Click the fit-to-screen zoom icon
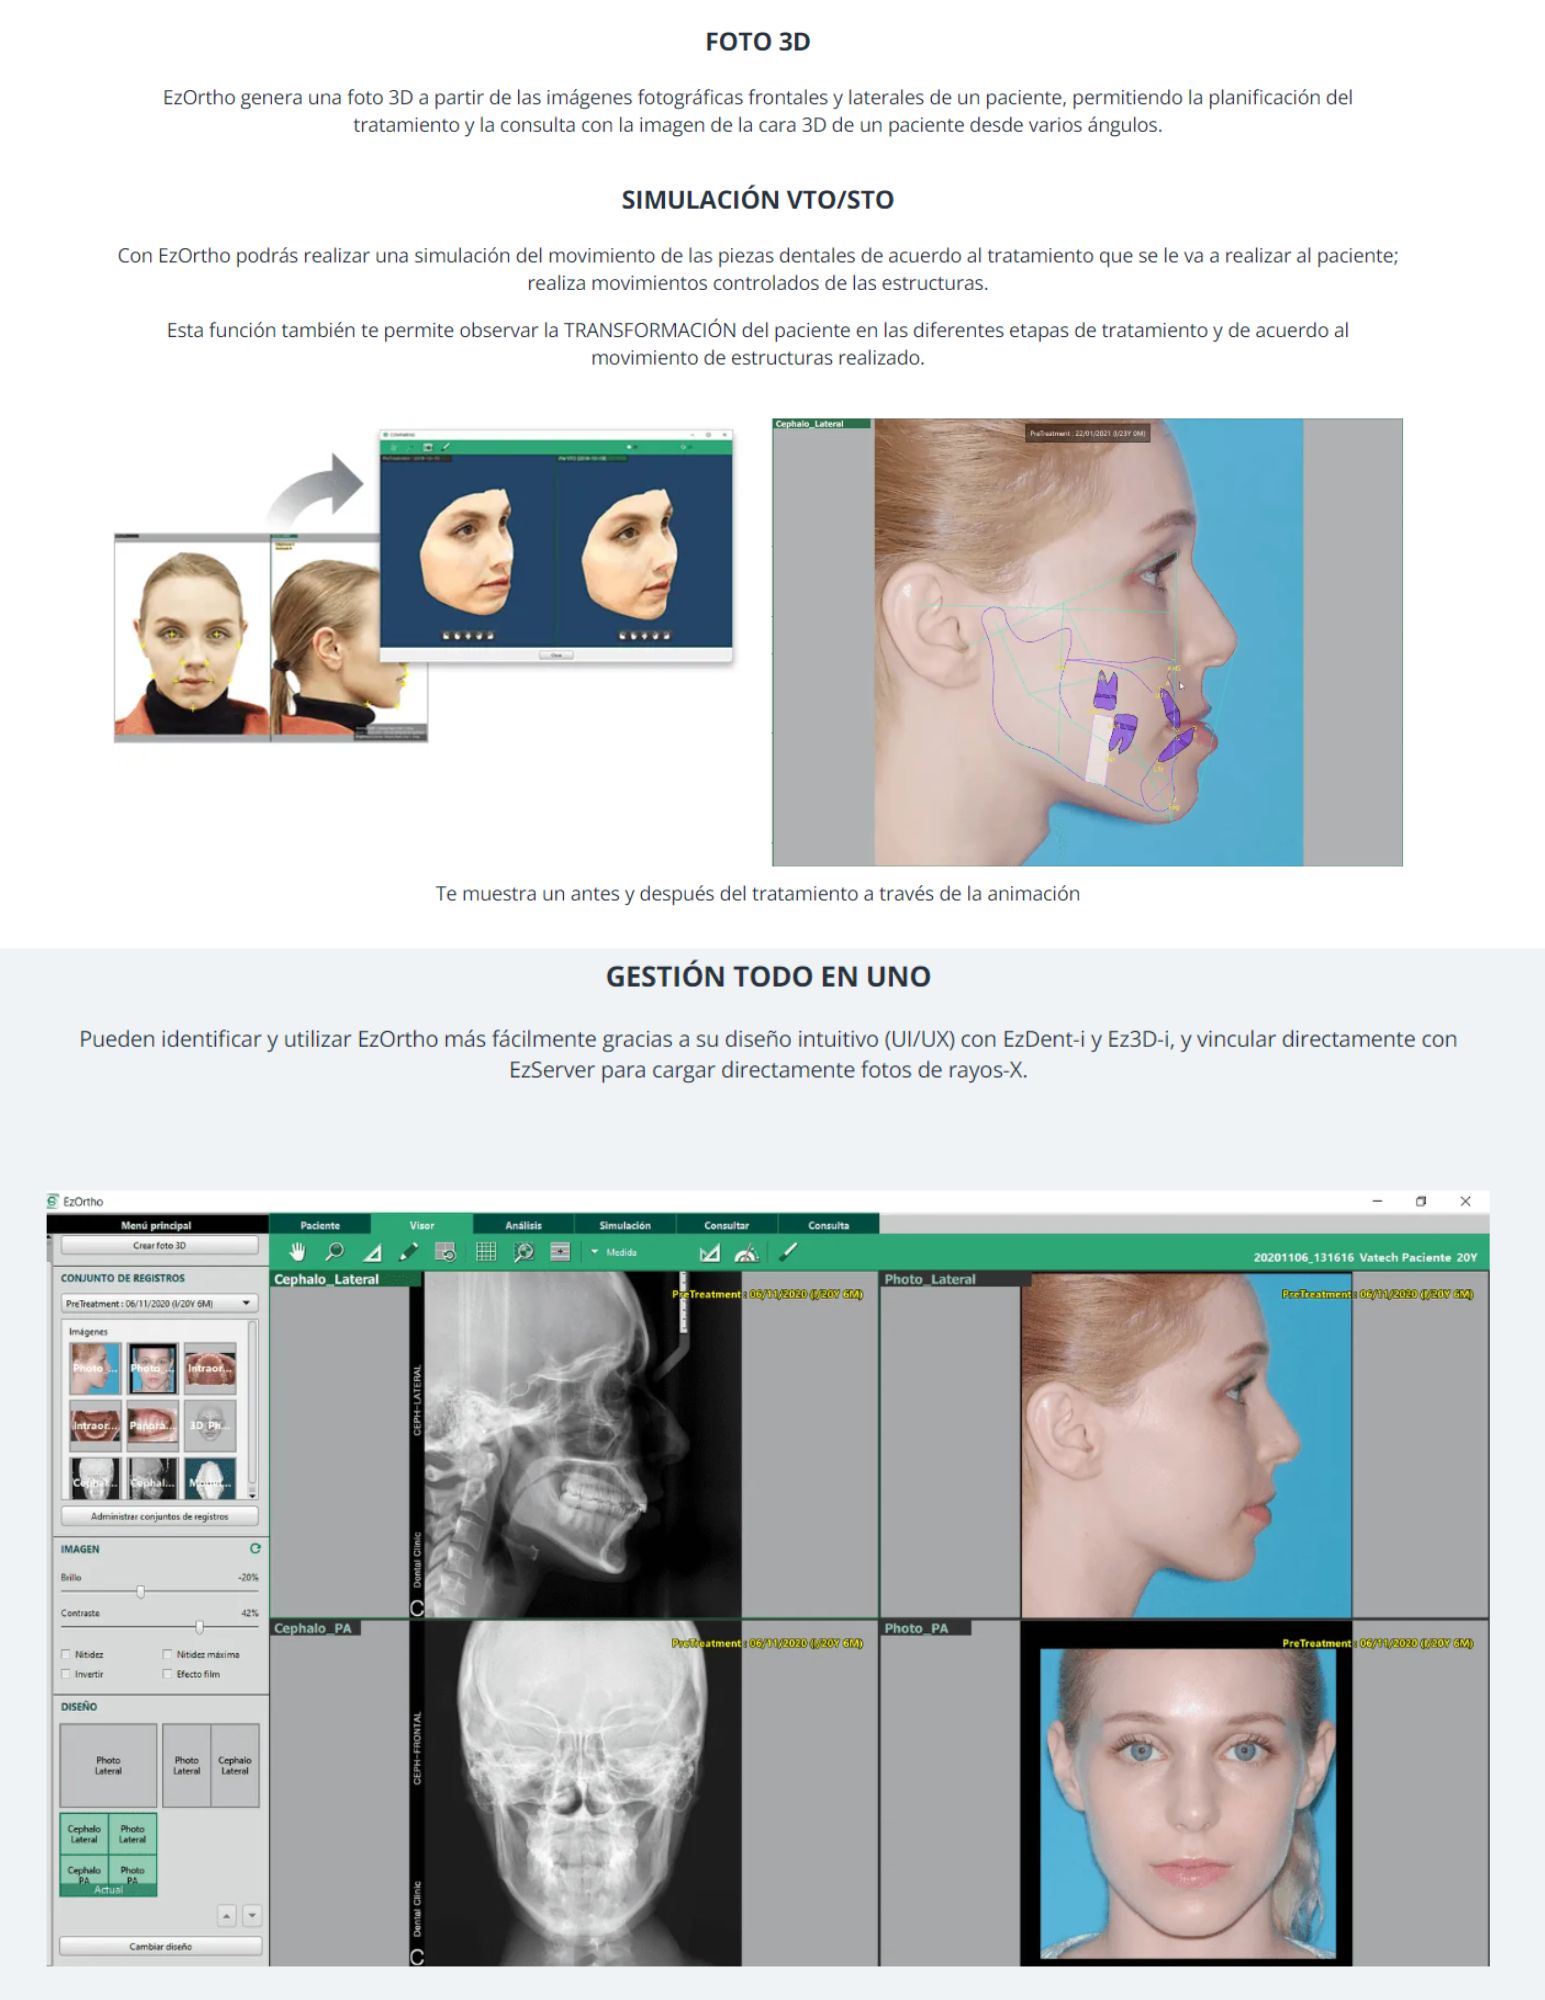Image resolution: width=1545 pixels, height=2000 pixels. tap(523, 1252)
